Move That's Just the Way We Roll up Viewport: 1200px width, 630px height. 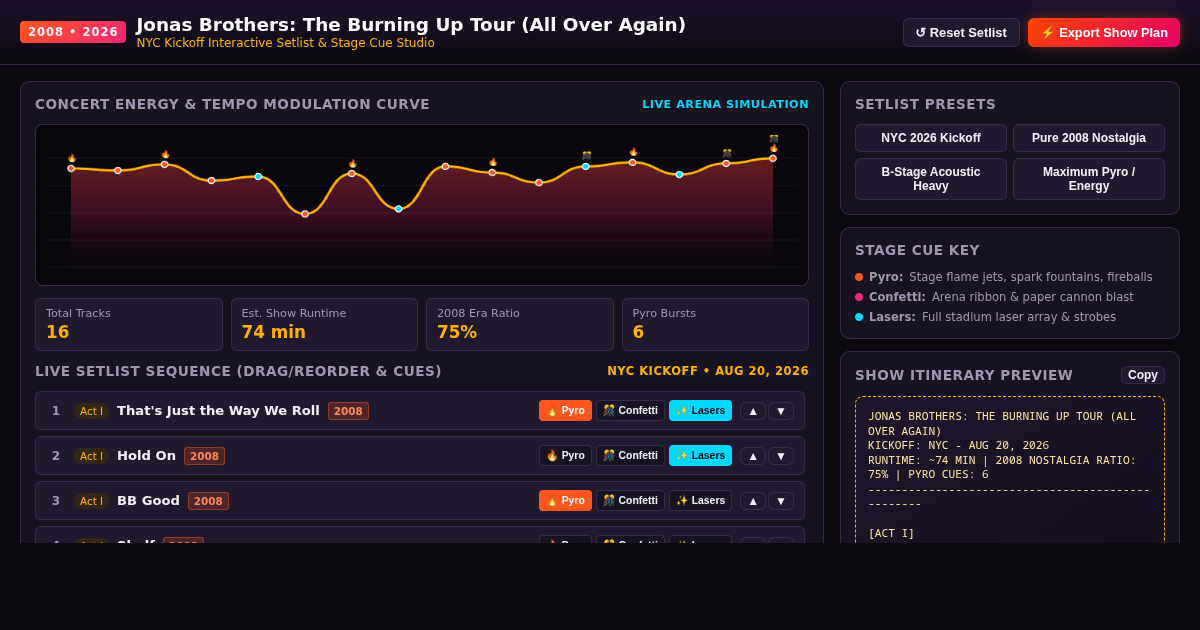(753, 411)
